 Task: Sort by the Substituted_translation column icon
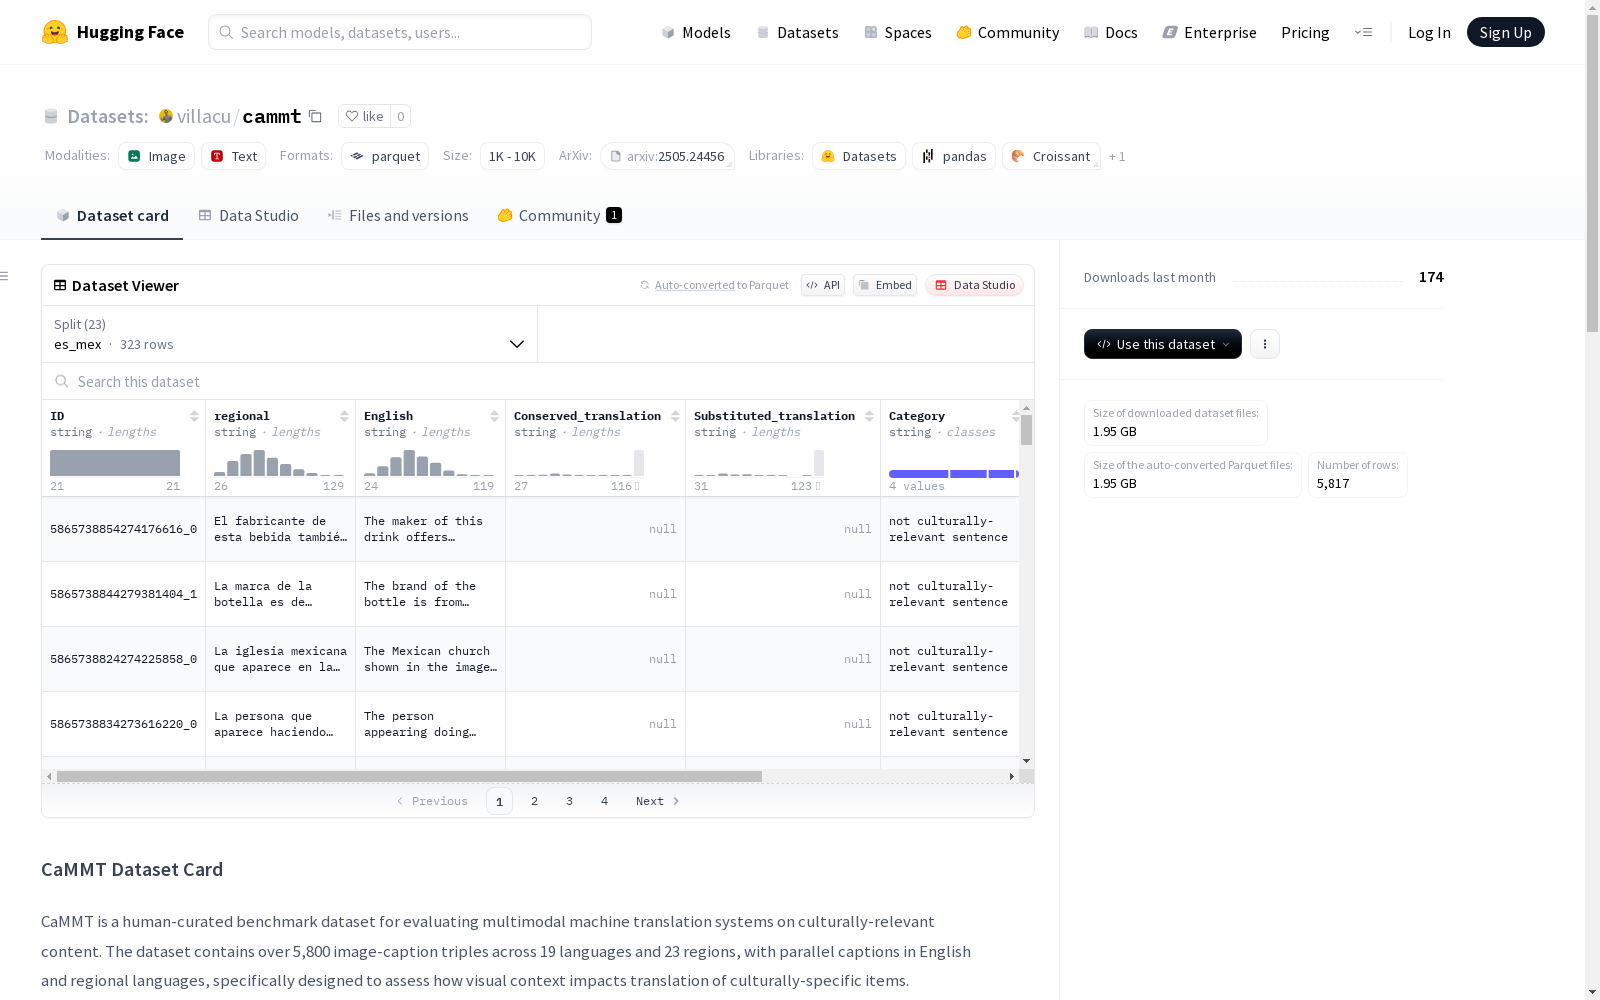[869, 416]
